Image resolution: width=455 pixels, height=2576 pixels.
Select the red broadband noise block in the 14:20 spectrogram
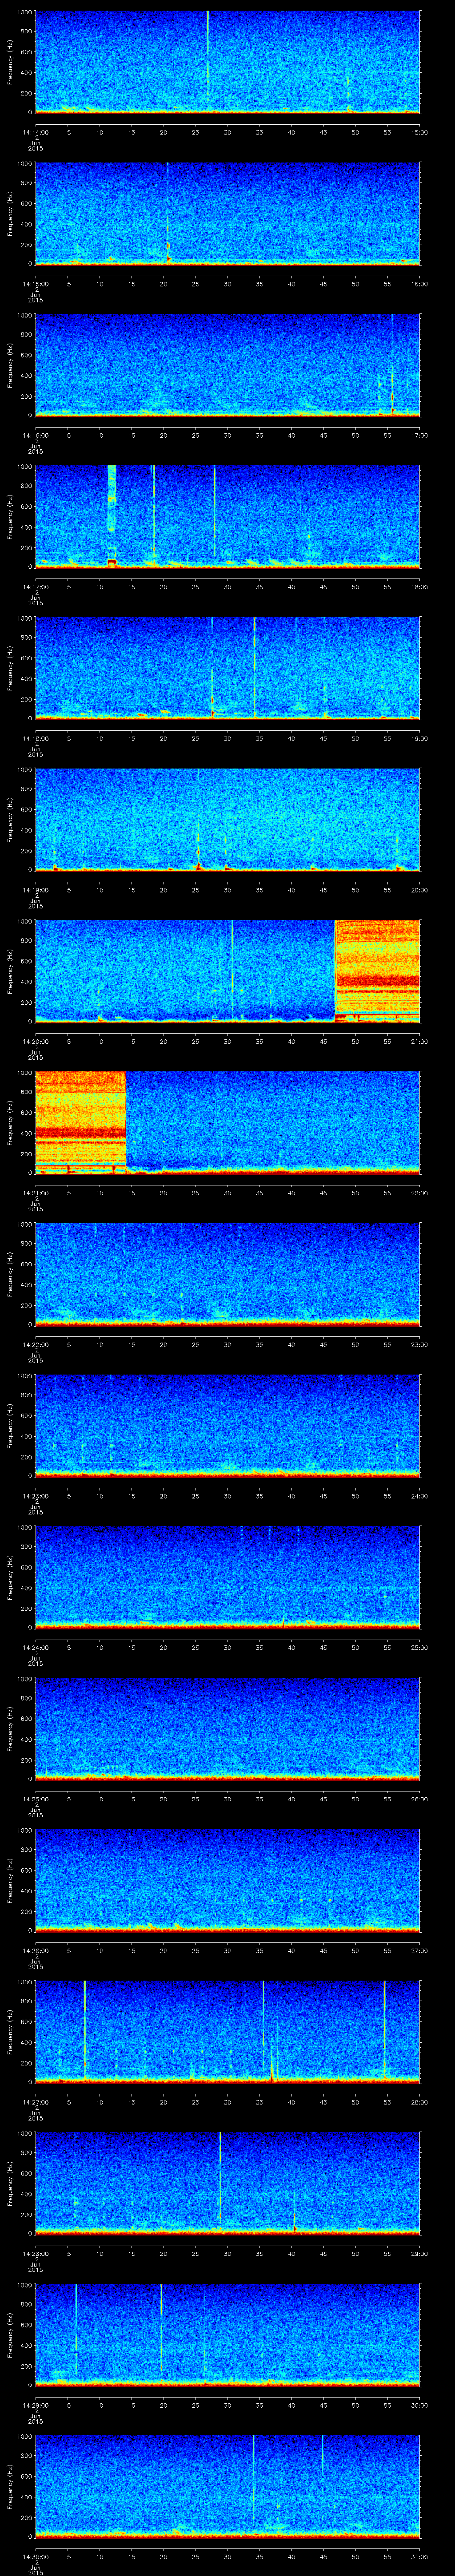click(x=377, y=970)
